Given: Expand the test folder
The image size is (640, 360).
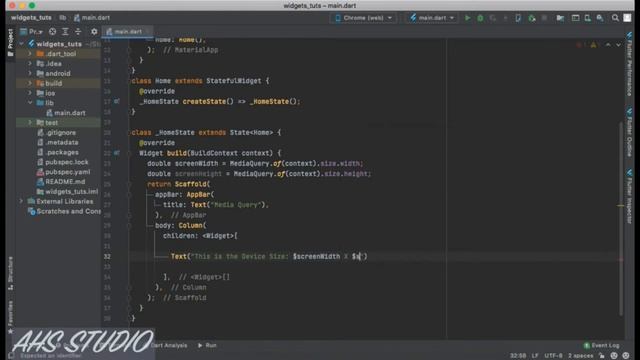Looking at the screenshot, I should pyautogui.click(x=30, y=123).
